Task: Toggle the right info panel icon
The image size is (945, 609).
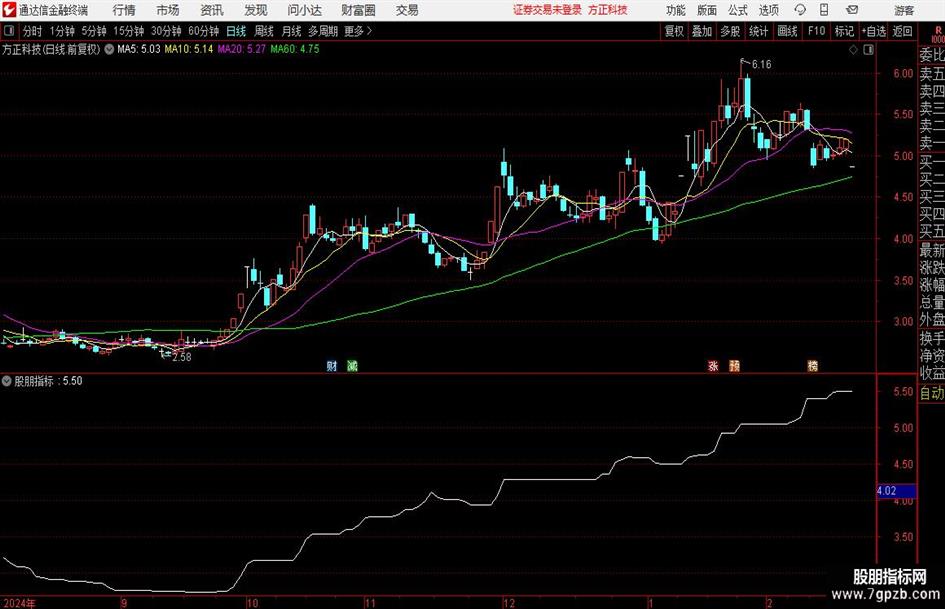Action: 868,49
